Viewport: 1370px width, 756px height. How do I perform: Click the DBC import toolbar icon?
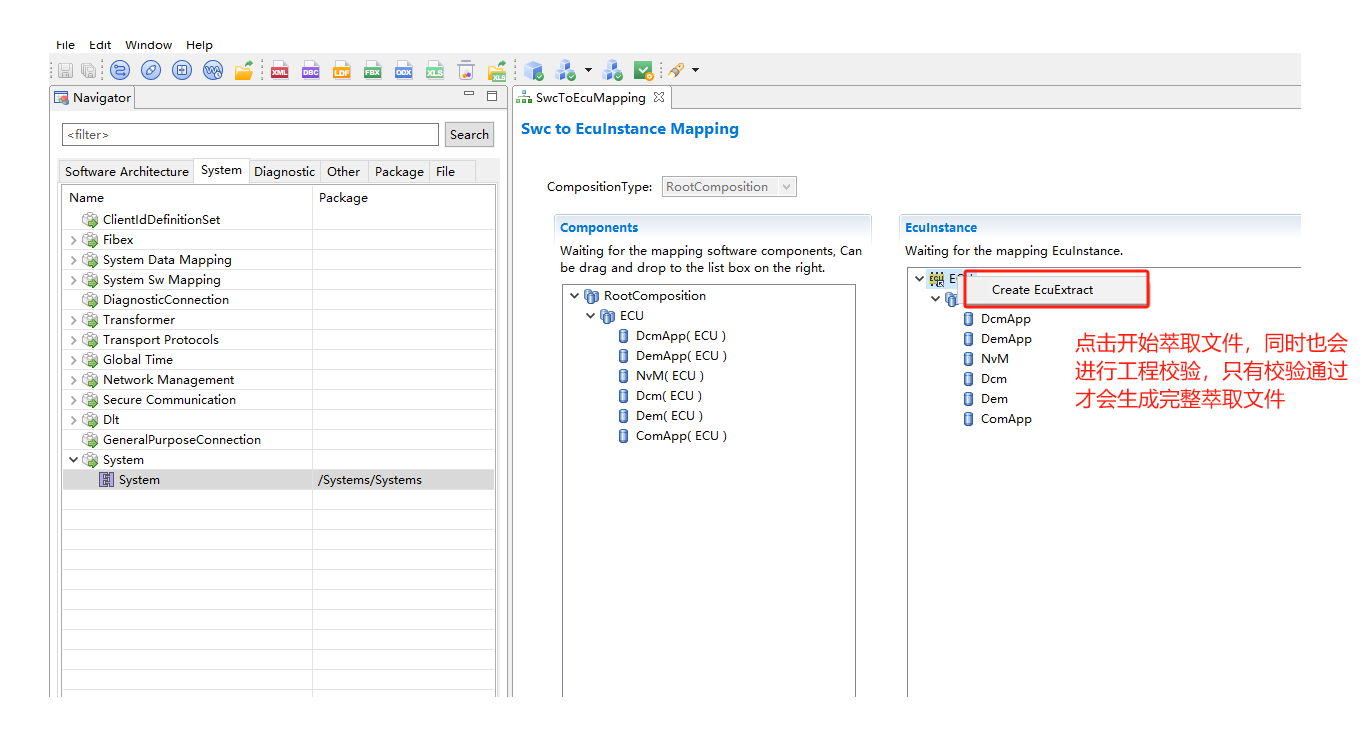click(311, 71)
